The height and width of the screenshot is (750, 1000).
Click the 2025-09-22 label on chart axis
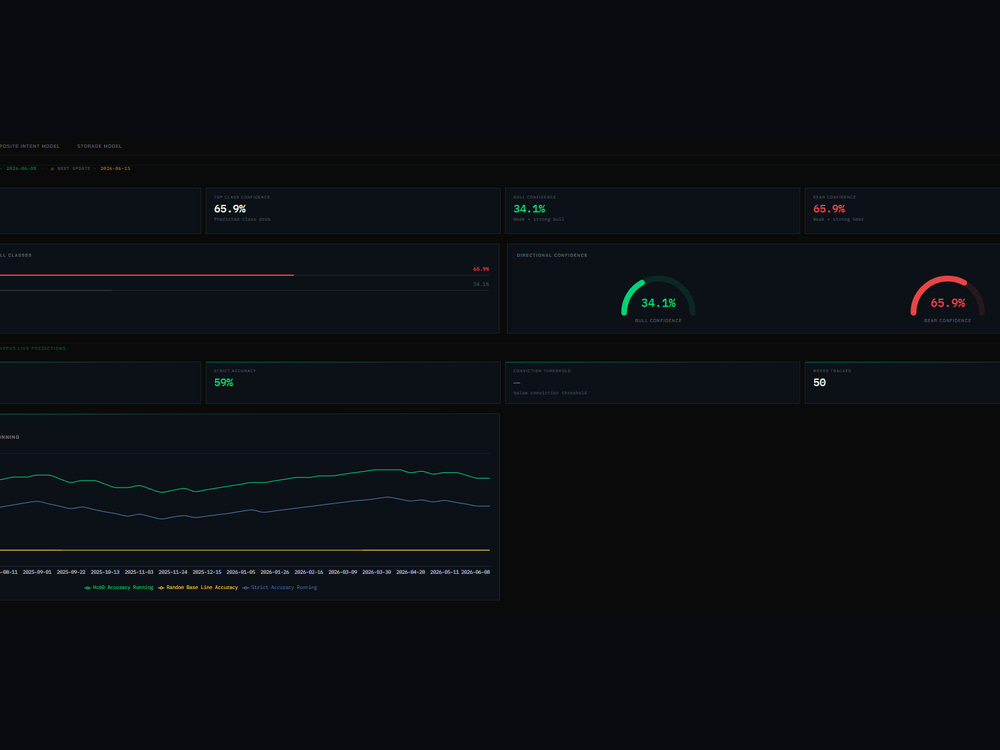[x=71, y=572]
